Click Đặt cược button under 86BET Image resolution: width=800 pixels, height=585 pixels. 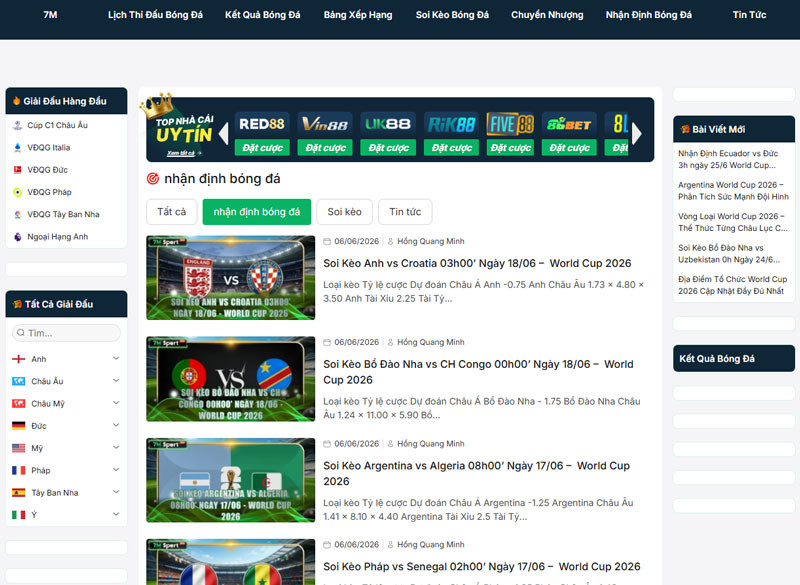(569, 147)
